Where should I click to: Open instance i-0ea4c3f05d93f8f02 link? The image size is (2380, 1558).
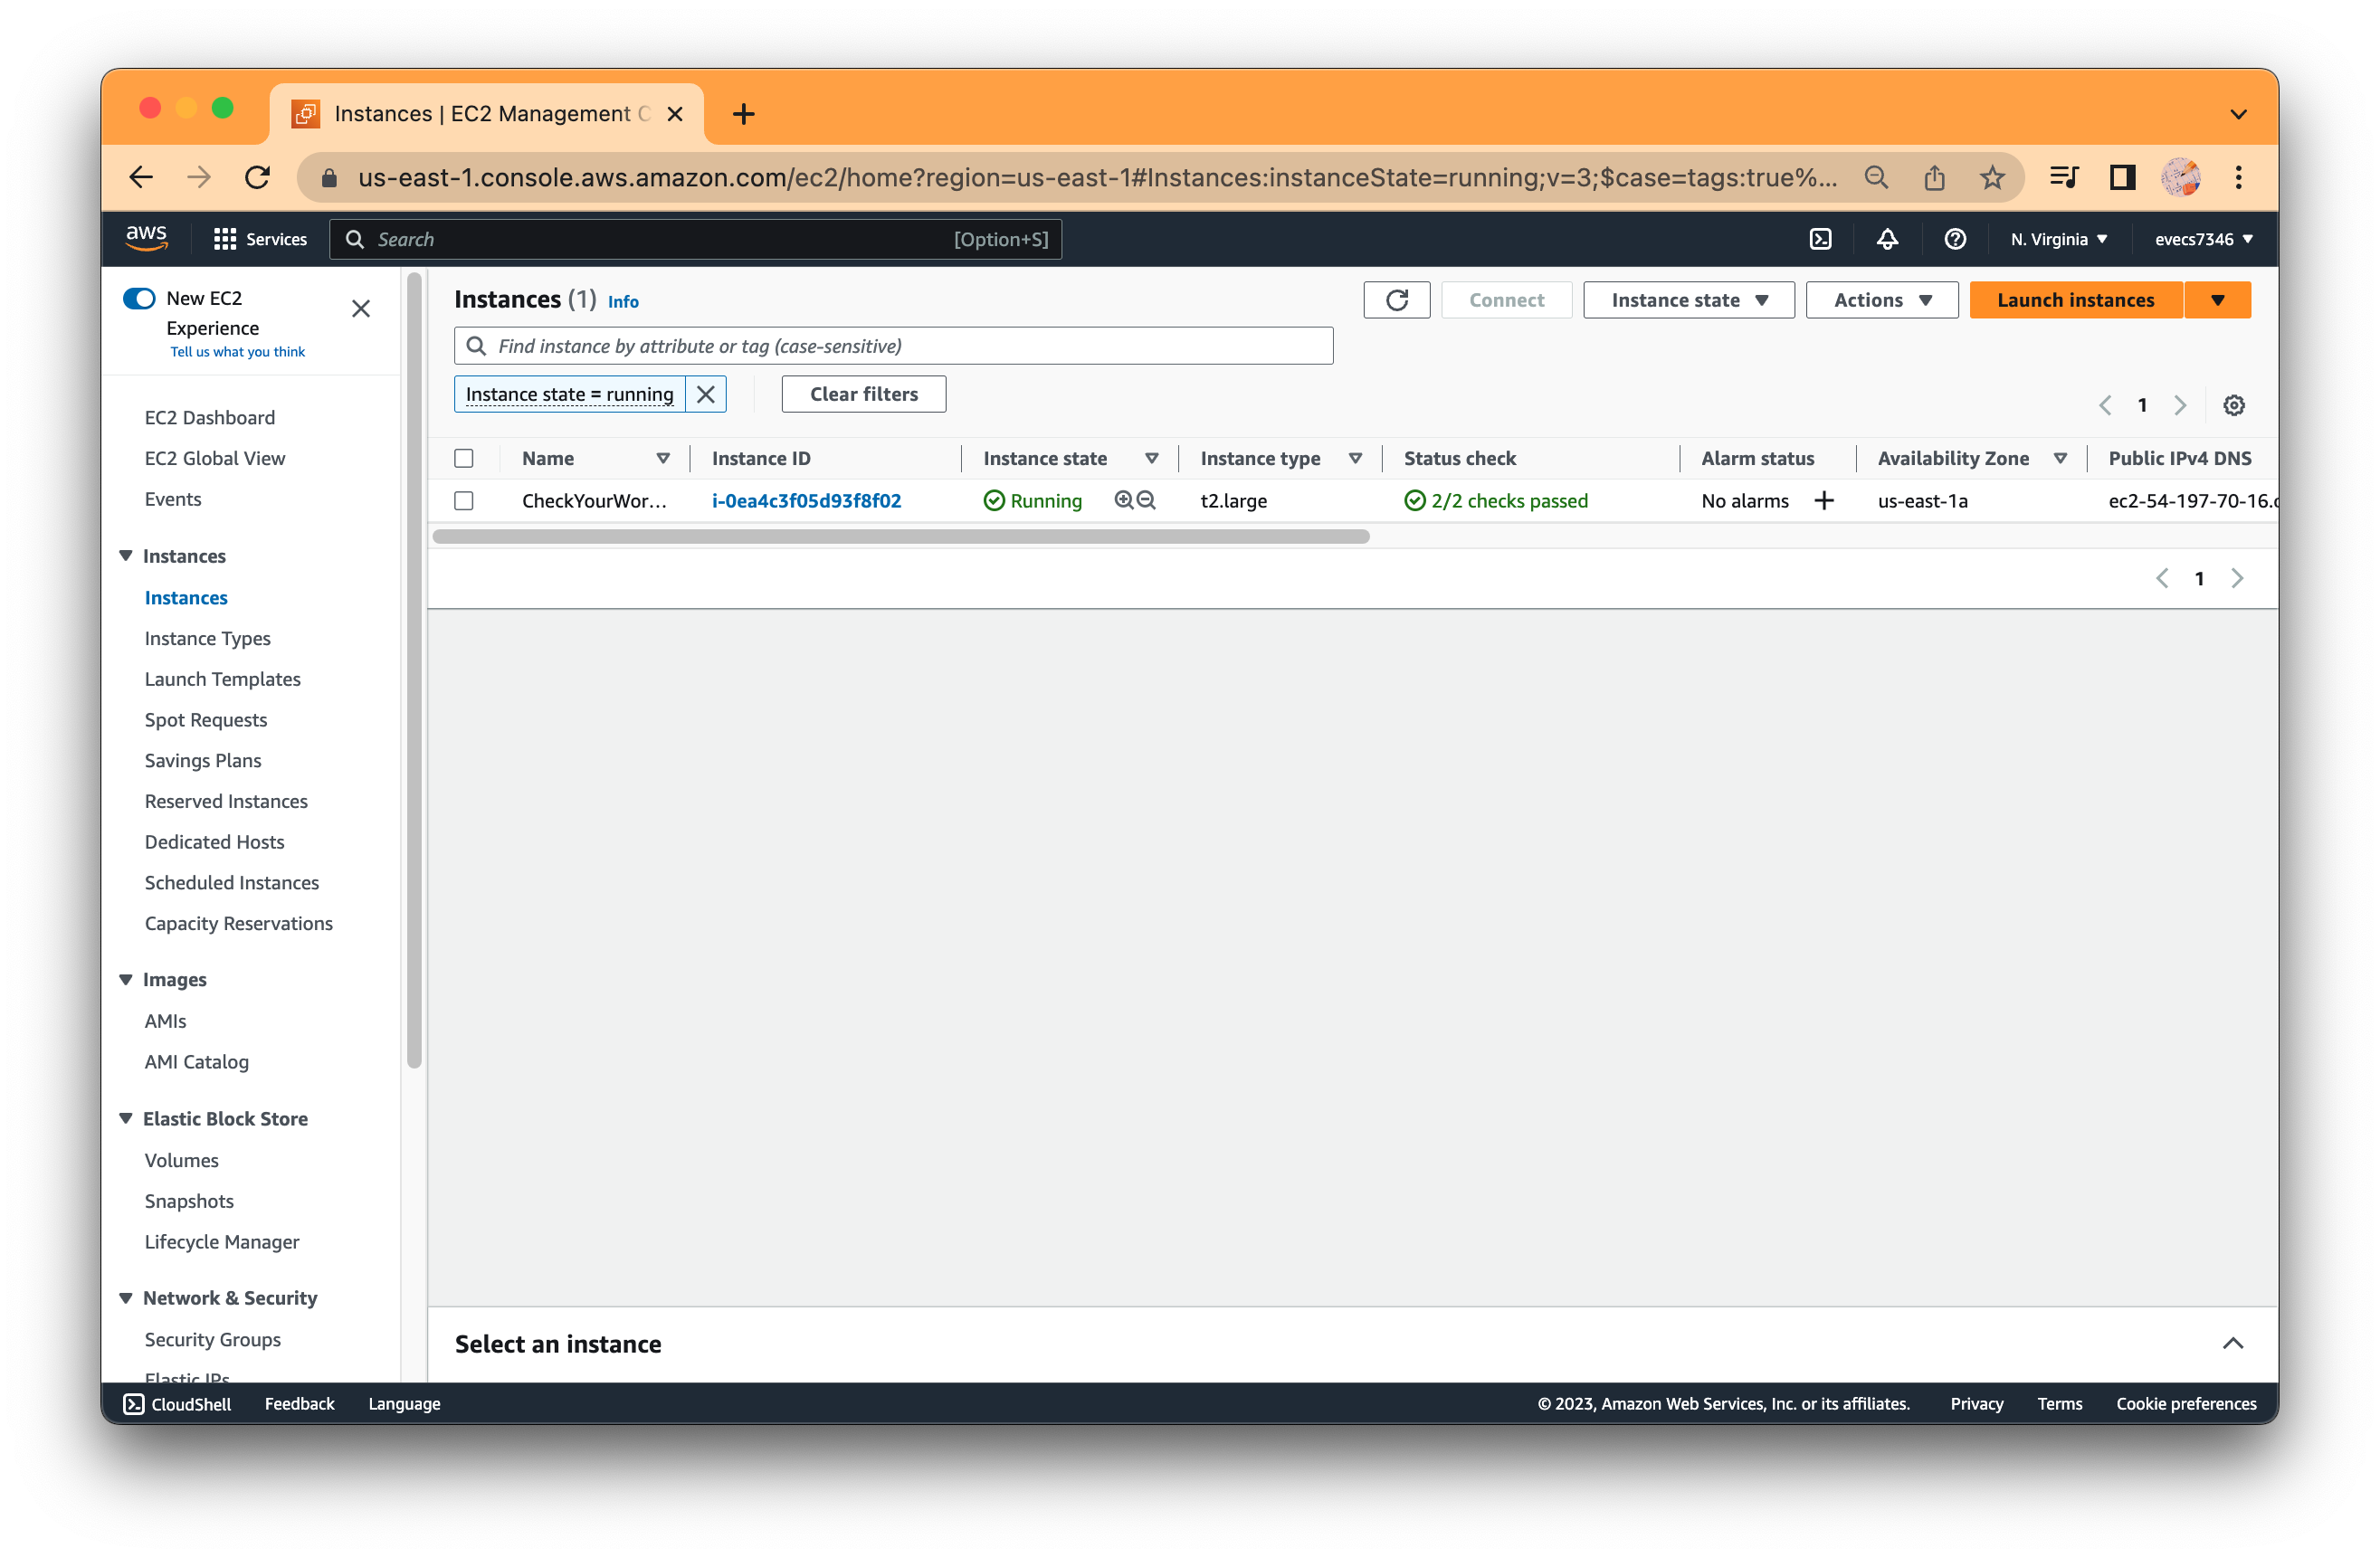(x=806, y=501)
